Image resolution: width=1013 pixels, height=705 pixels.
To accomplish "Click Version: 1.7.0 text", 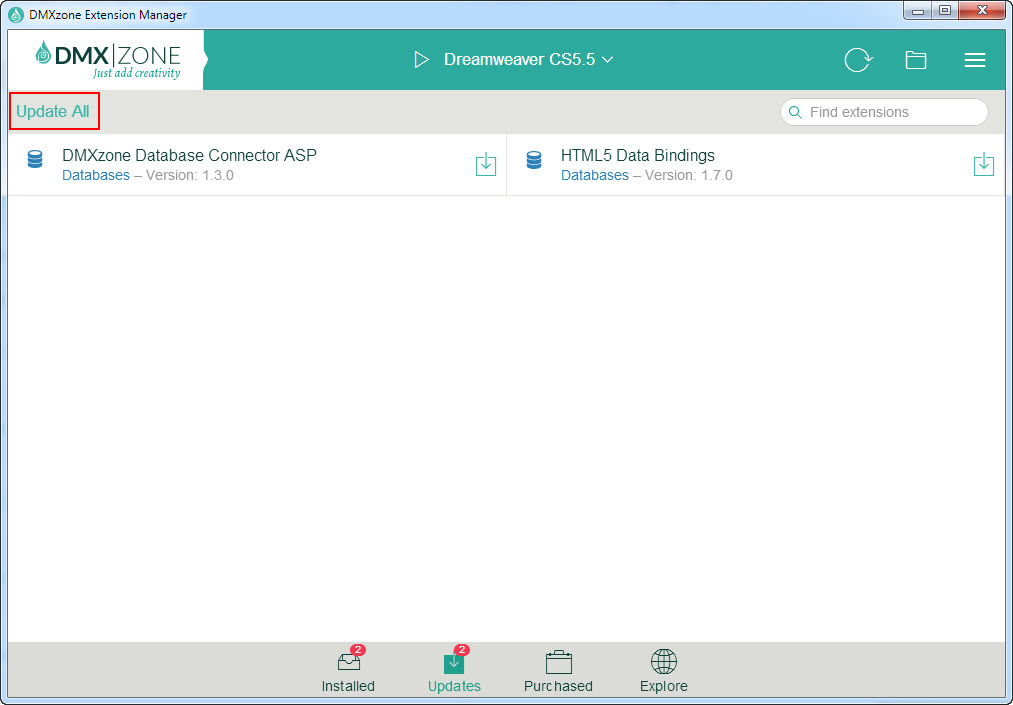I will pyautogui.click(x=689, y=175).
